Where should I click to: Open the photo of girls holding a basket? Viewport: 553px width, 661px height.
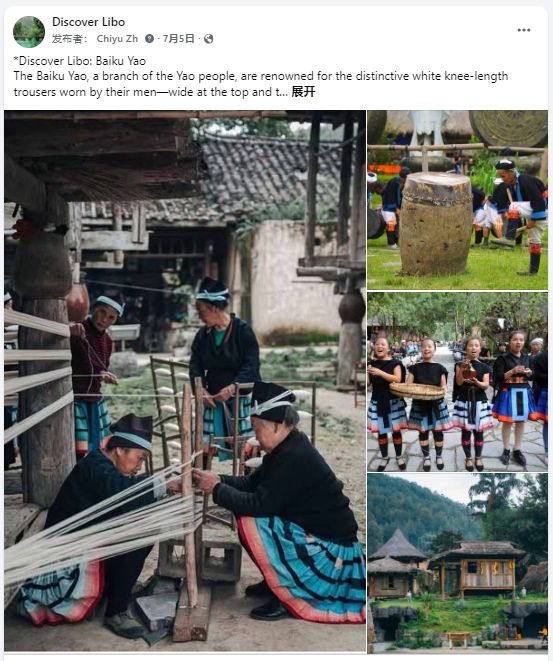tap(457, 382)
